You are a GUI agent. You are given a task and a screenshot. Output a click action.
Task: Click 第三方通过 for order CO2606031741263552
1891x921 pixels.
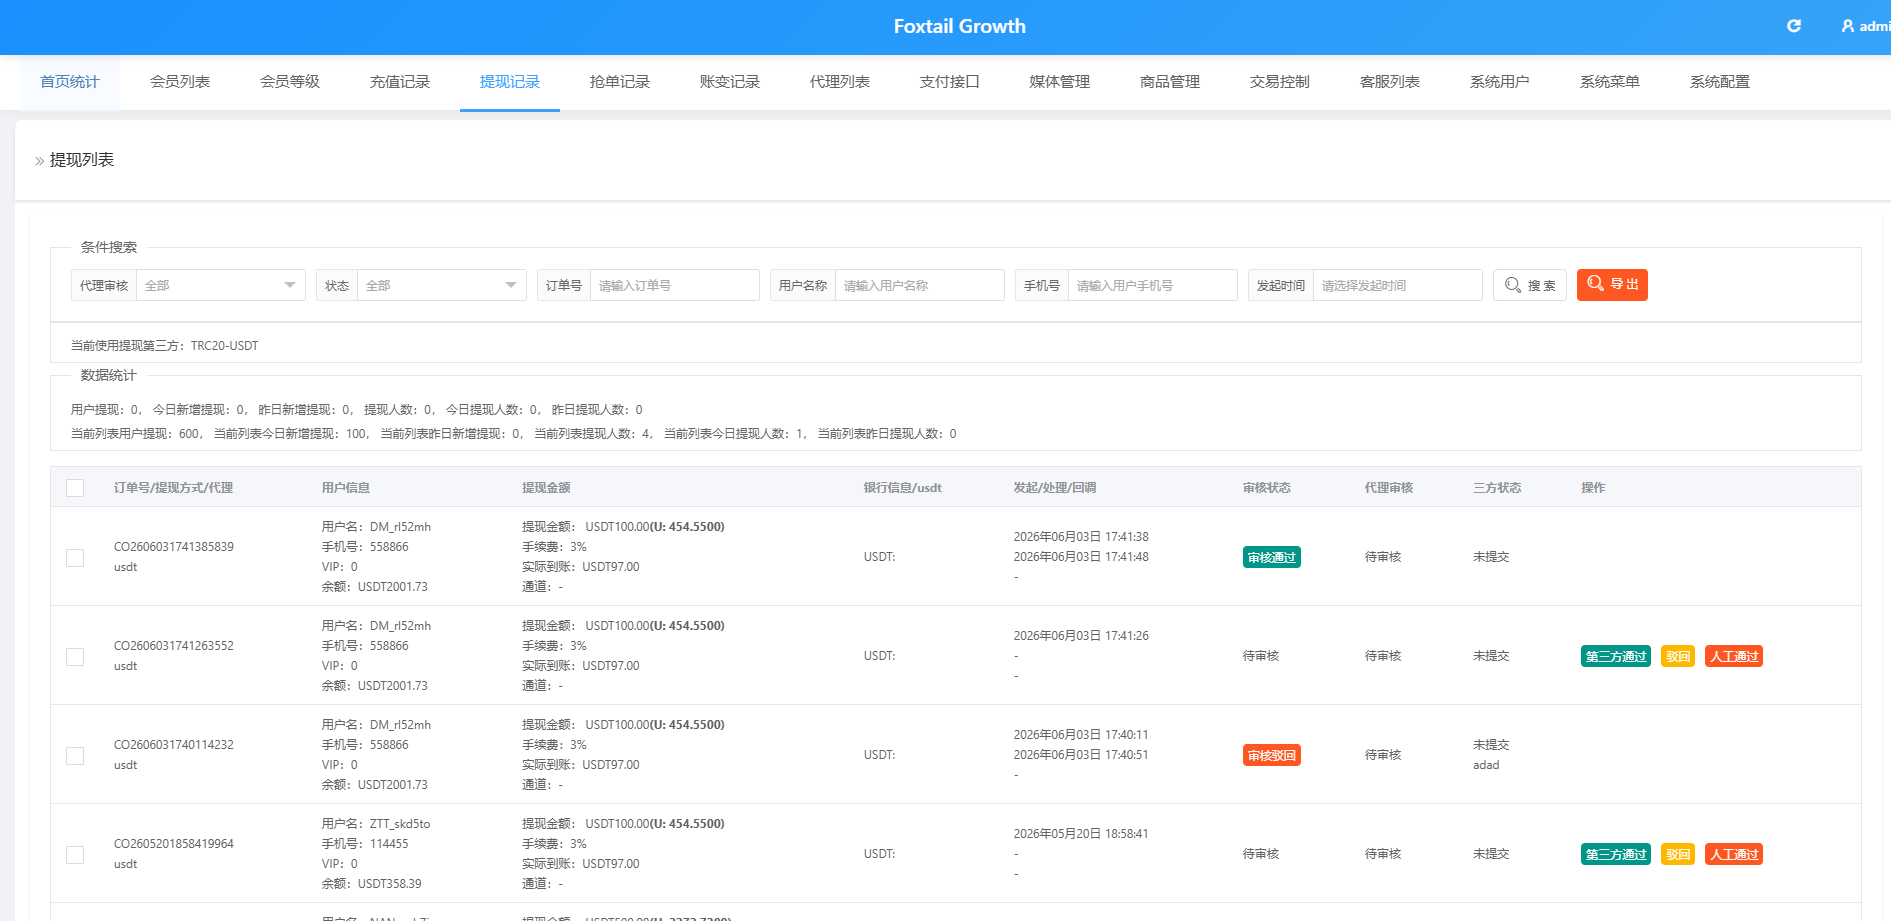pyautogui.click(x=1616, y=656)
